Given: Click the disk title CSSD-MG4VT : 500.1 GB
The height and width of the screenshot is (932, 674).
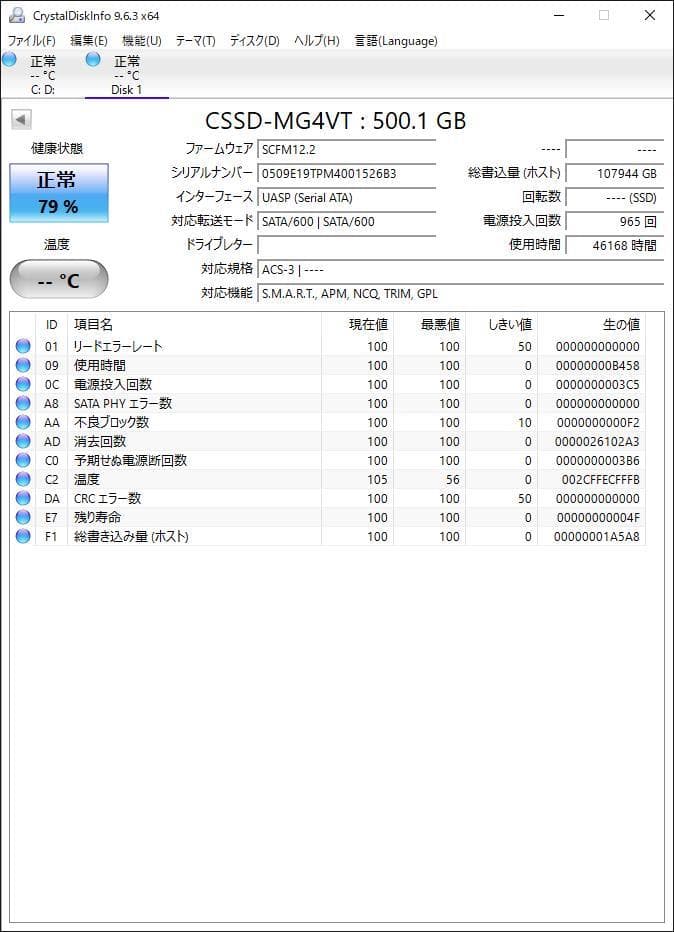Looking at the screenshot, I should point(335,121).
